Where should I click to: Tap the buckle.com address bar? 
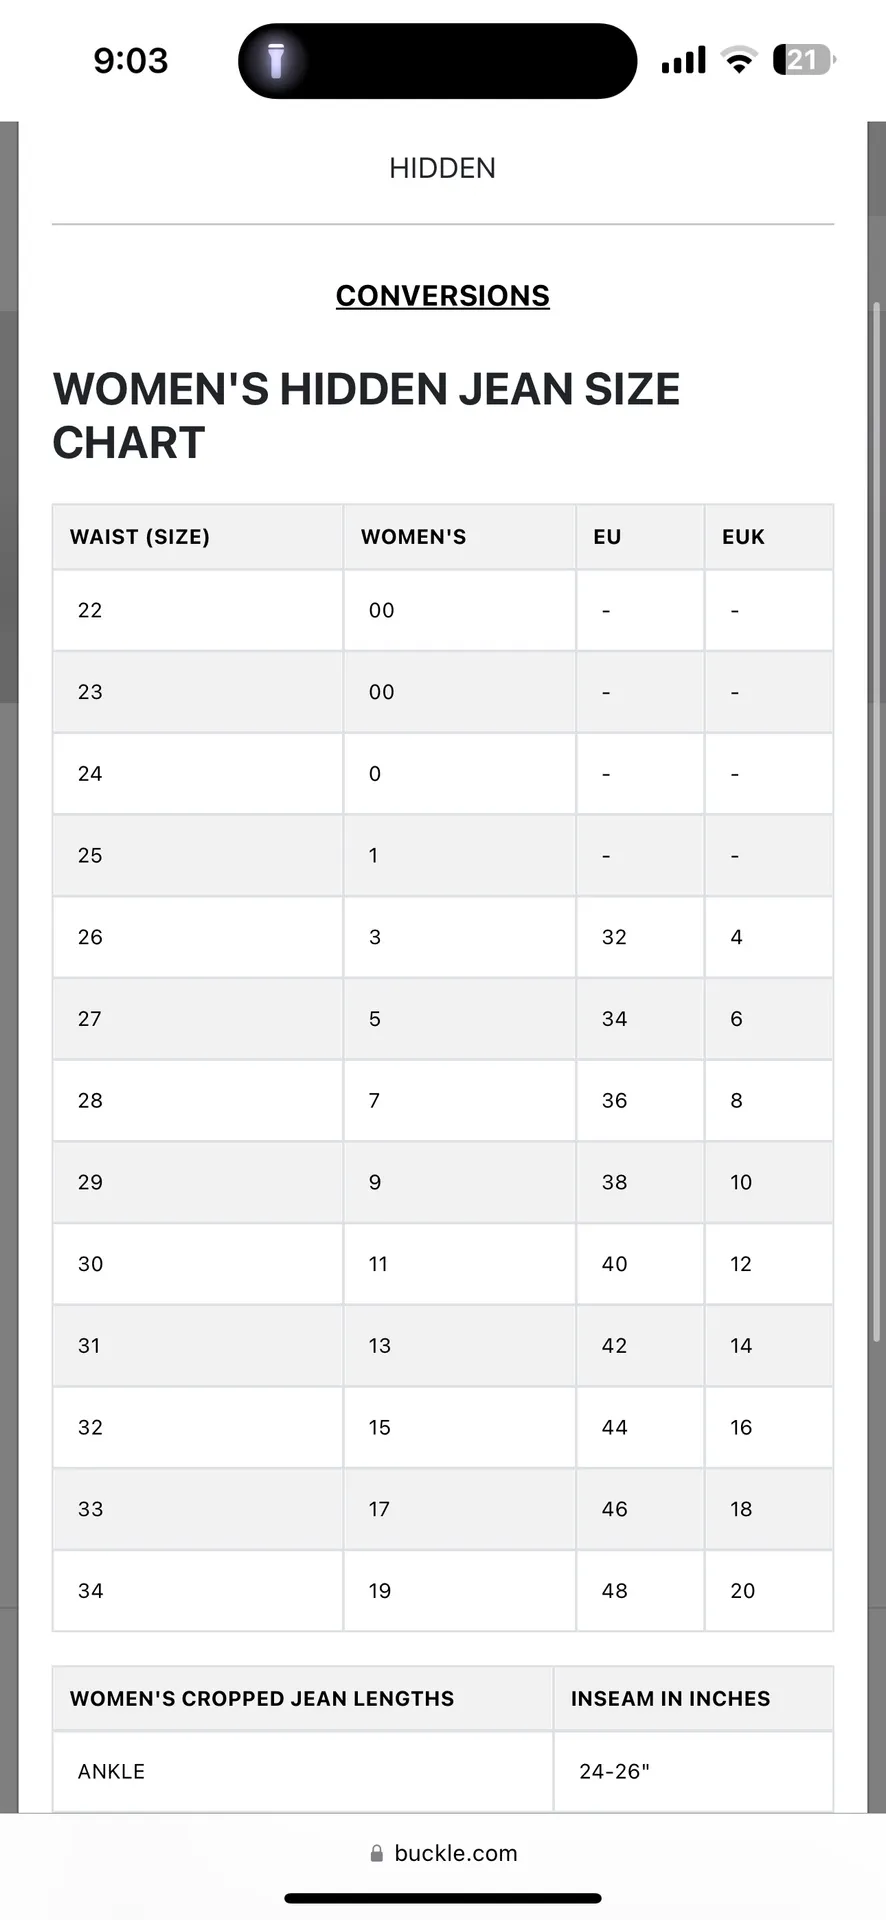click(455, 1853)
